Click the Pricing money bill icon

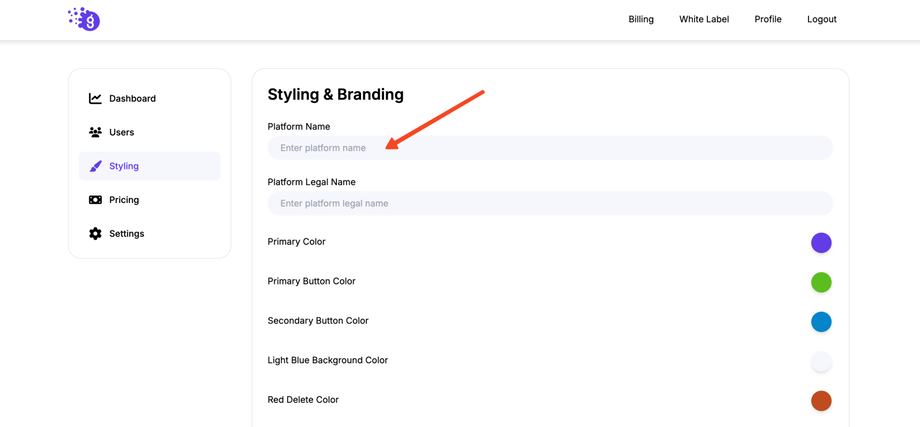click(95, 200)
